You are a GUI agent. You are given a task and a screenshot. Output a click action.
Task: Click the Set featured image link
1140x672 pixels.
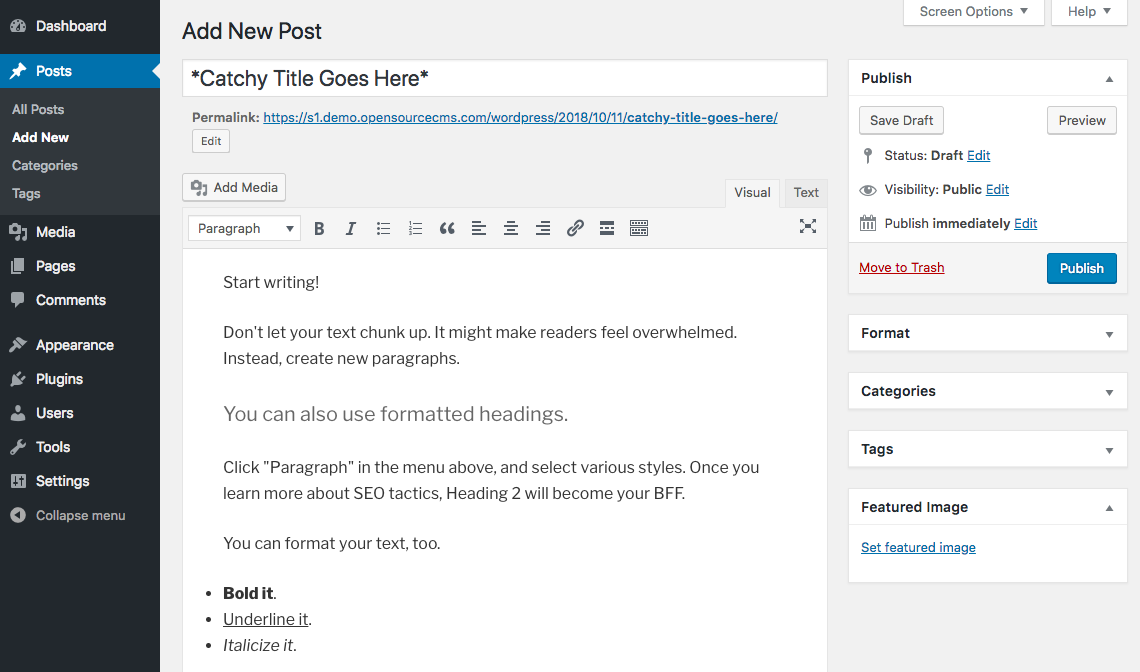coord(917,547)
